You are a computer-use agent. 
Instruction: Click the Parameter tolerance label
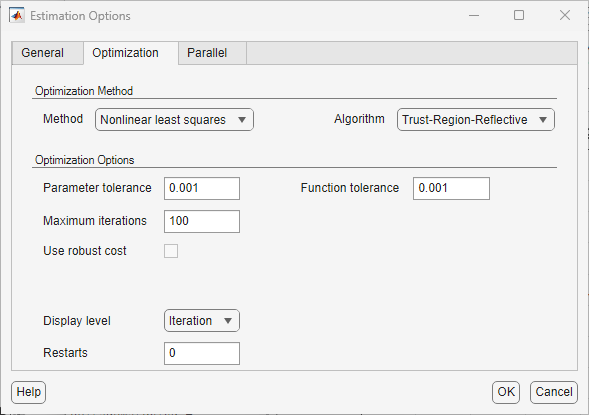point(97,188)
